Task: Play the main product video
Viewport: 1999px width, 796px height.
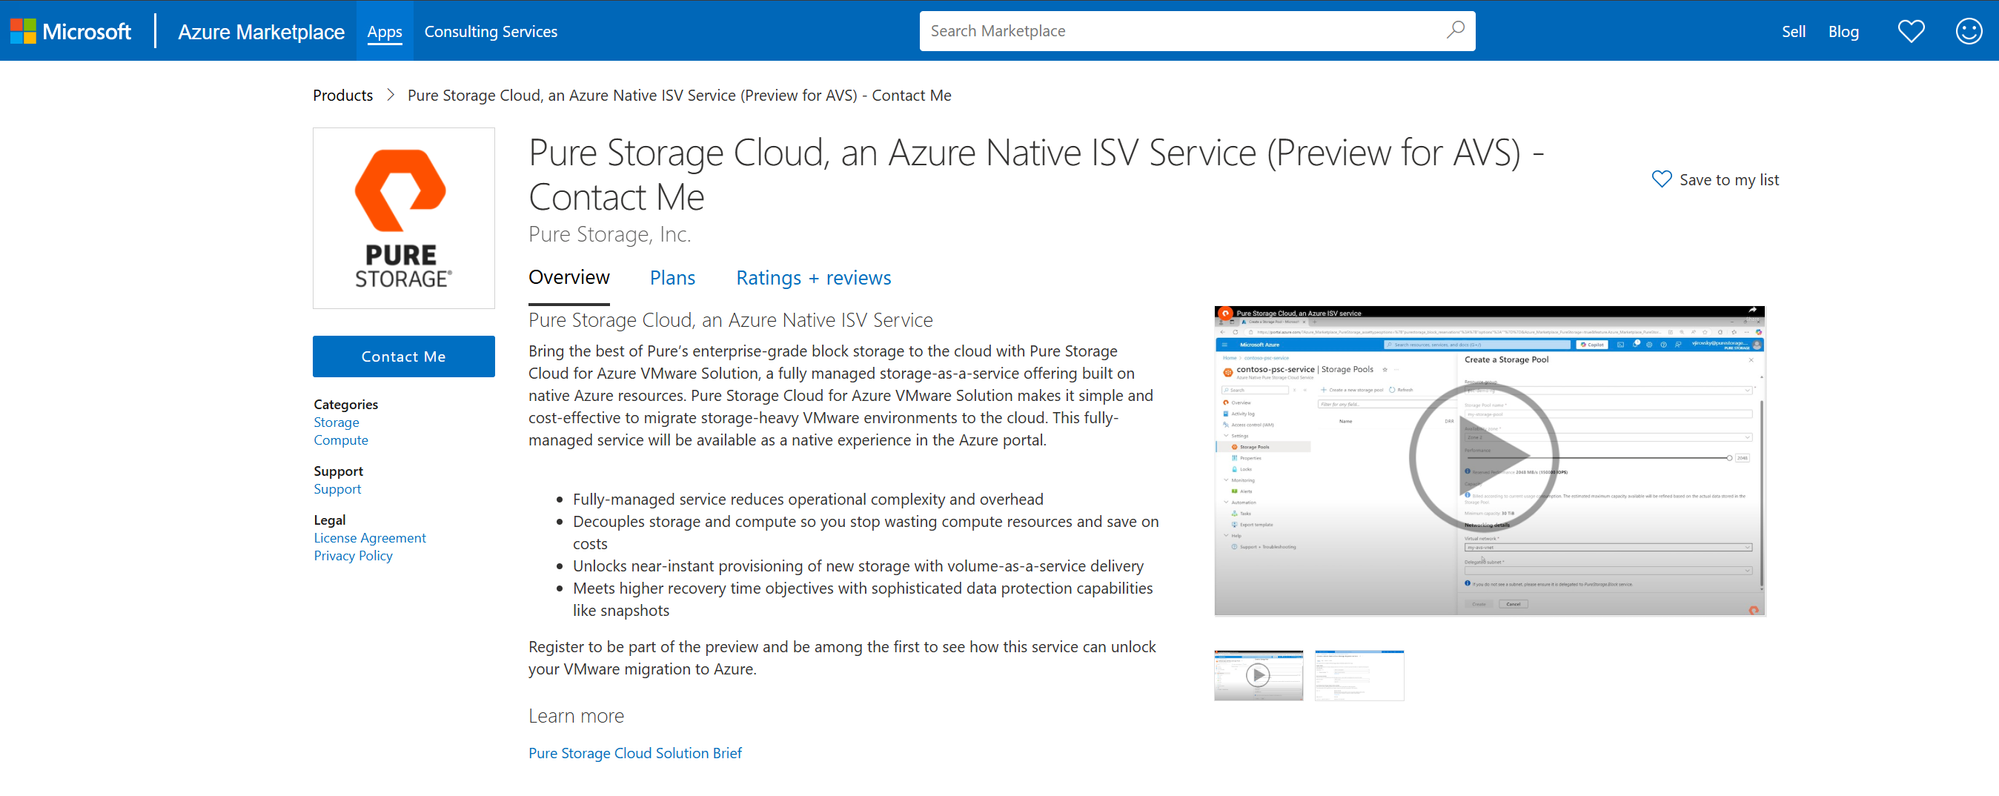Action: (x=1484, y=457)
